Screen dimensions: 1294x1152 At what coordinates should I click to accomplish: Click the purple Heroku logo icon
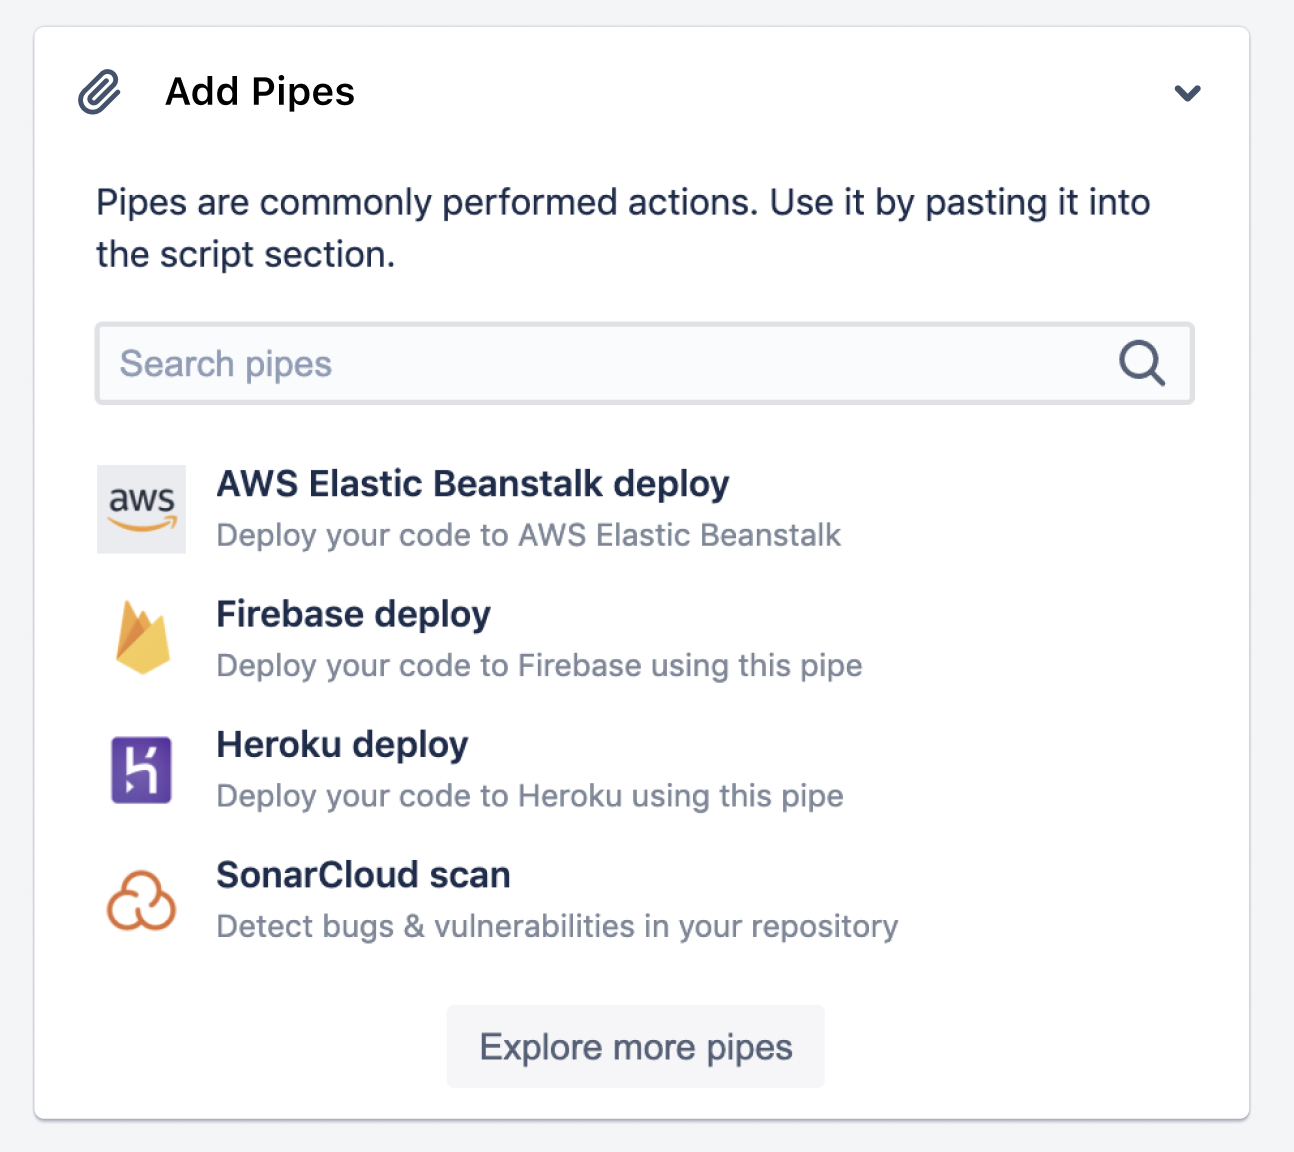[141, 770]
